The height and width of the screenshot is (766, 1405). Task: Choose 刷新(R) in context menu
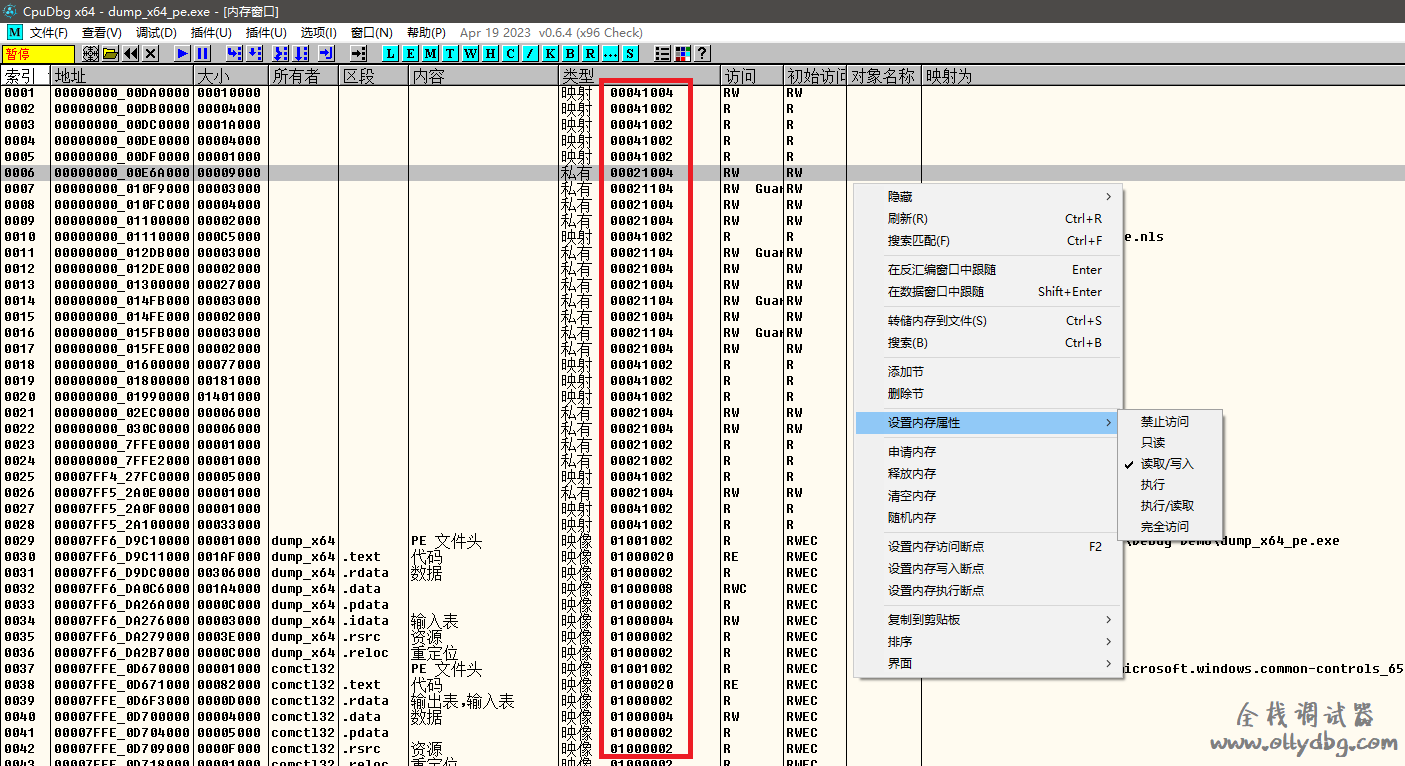[988, 219]
